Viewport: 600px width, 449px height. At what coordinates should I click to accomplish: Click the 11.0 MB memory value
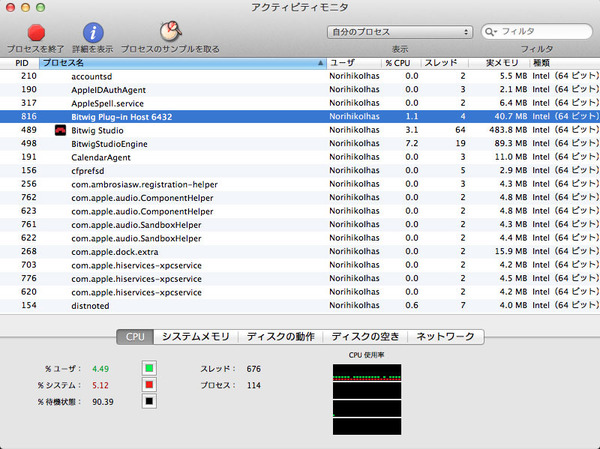click(x=511, y=157)
